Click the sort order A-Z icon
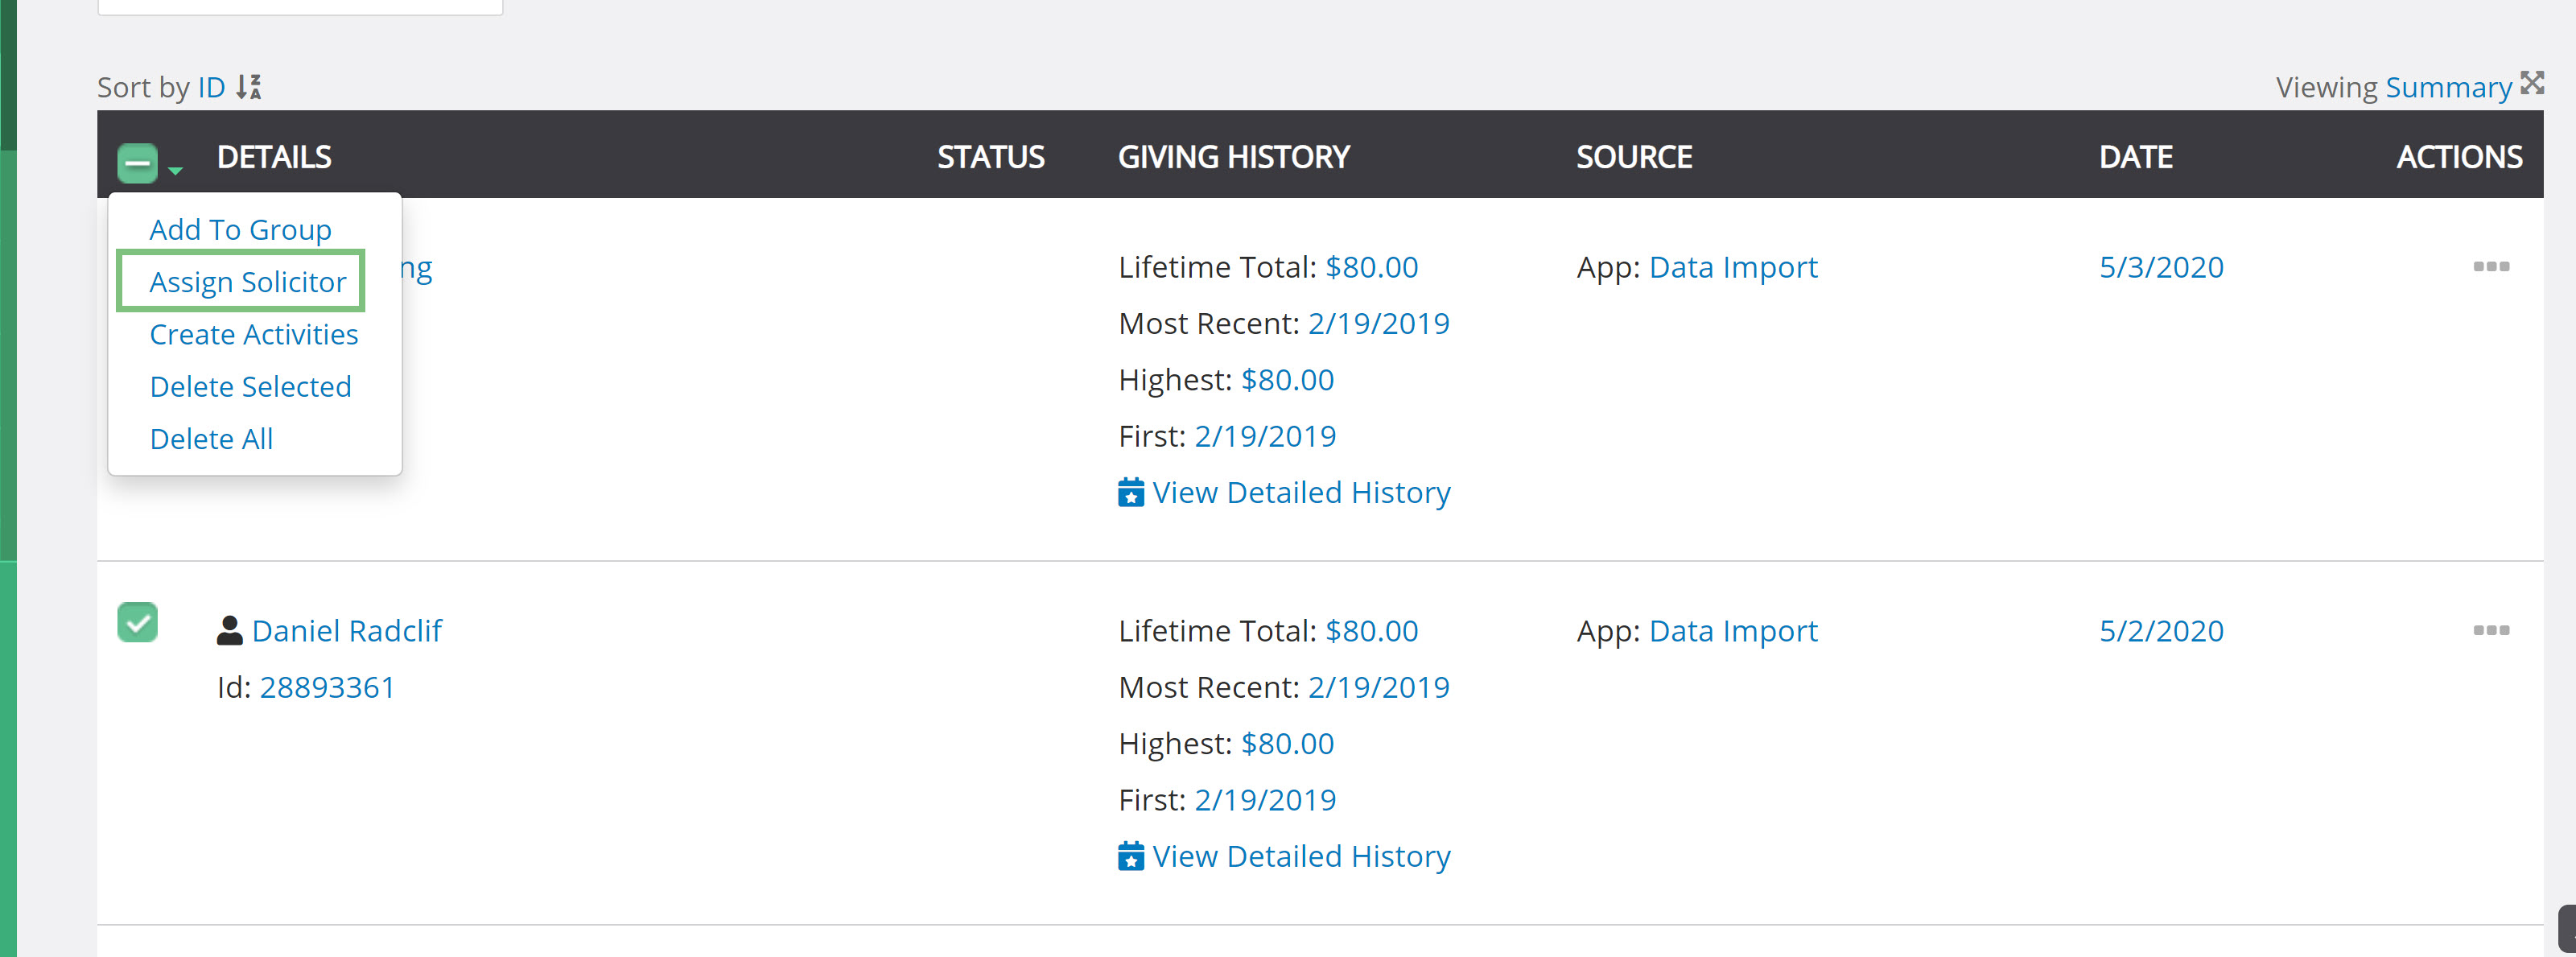 click(x=249, y=87)
